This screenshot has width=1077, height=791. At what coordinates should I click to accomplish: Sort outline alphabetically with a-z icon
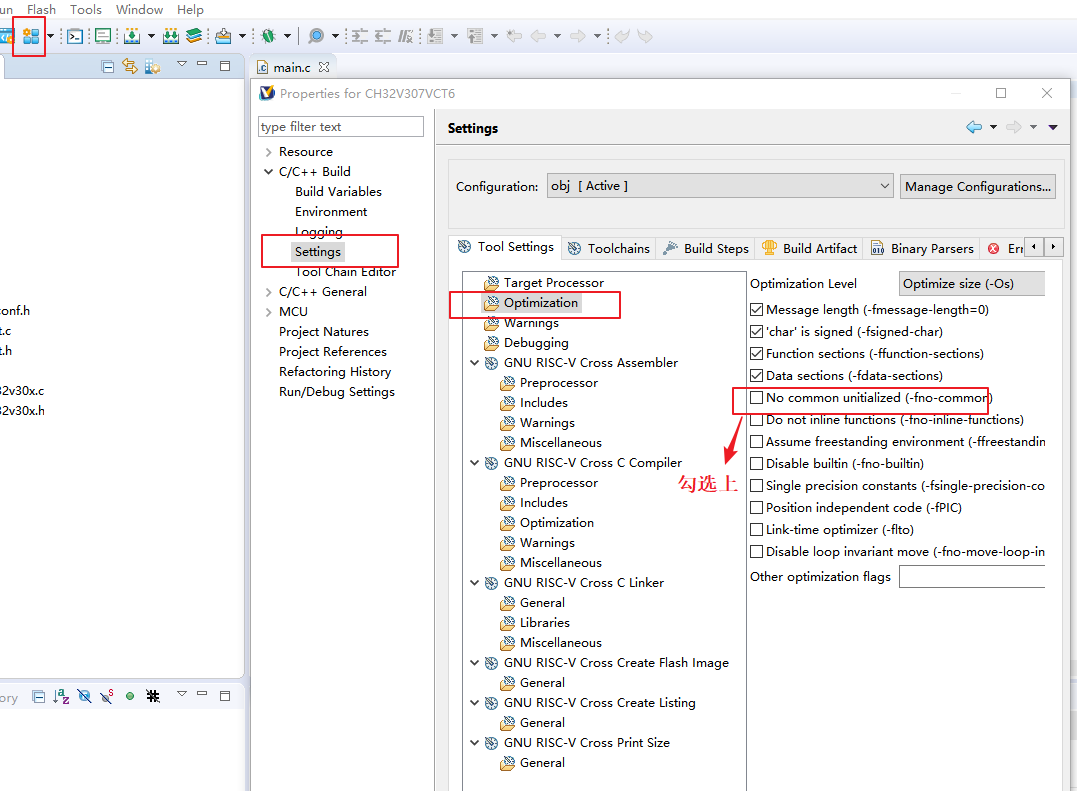(61, 696)
